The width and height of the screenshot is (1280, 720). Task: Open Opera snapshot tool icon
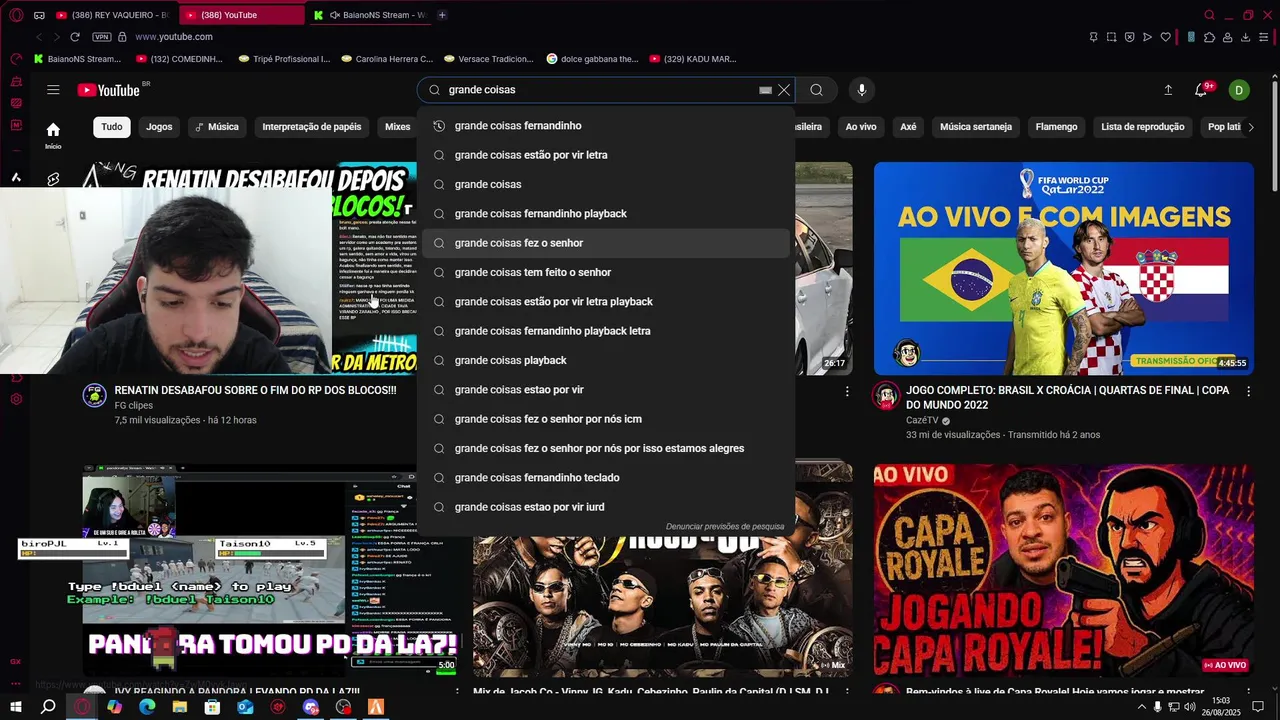(x=1112, y=37)
